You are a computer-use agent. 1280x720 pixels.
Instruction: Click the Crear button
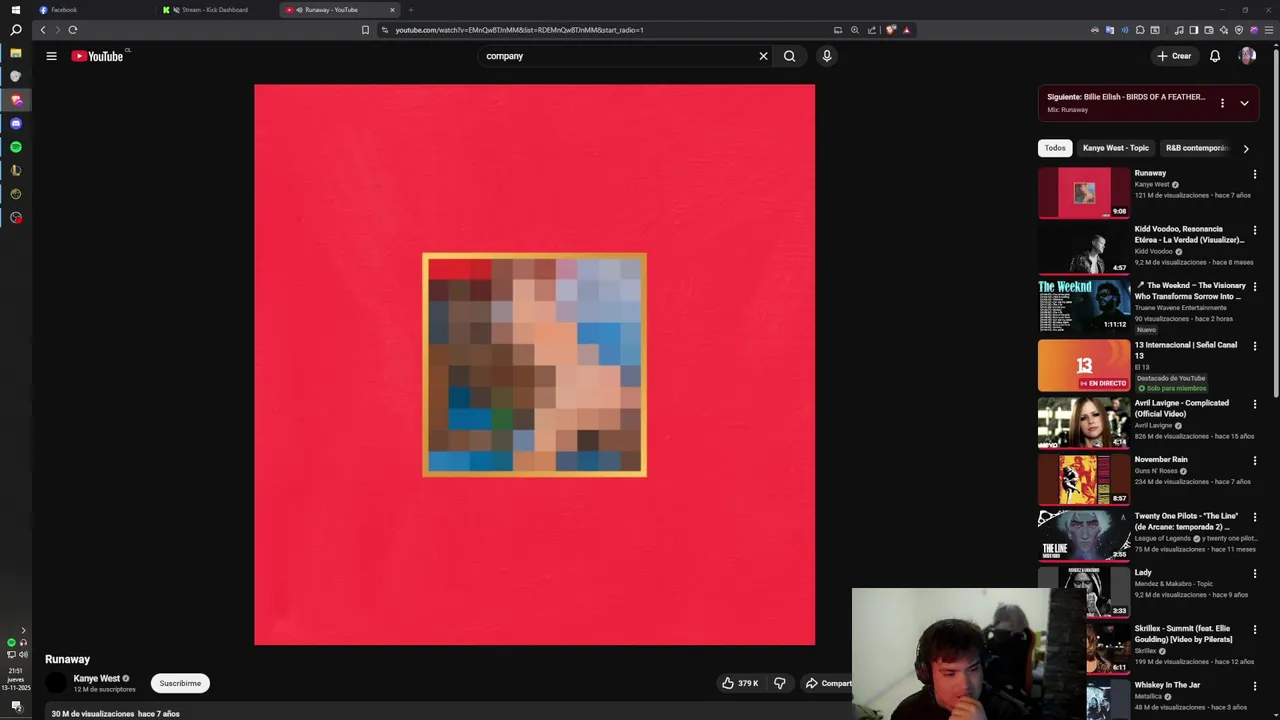1174,56
